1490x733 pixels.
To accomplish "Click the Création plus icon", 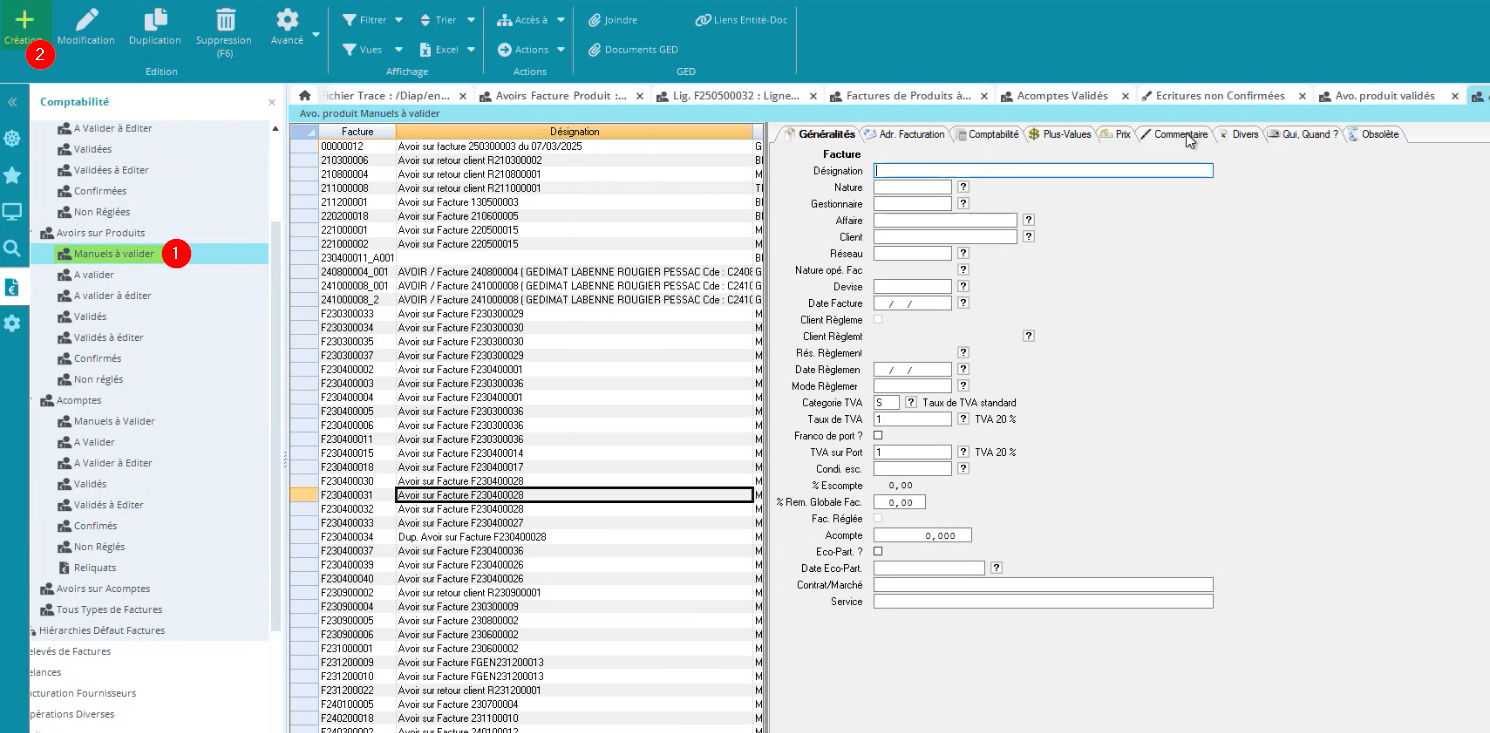I will 24,19.
